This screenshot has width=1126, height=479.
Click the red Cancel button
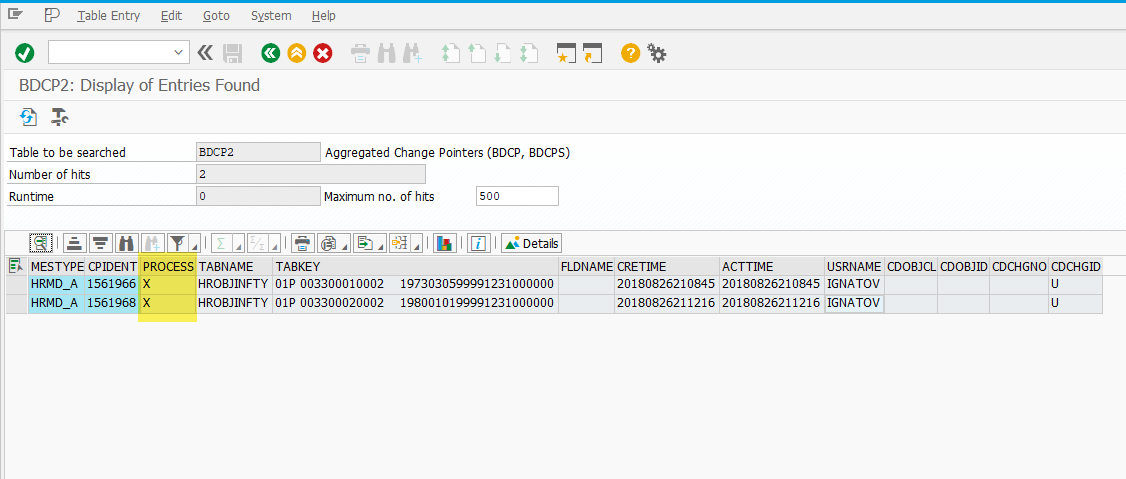coord(322,52)
